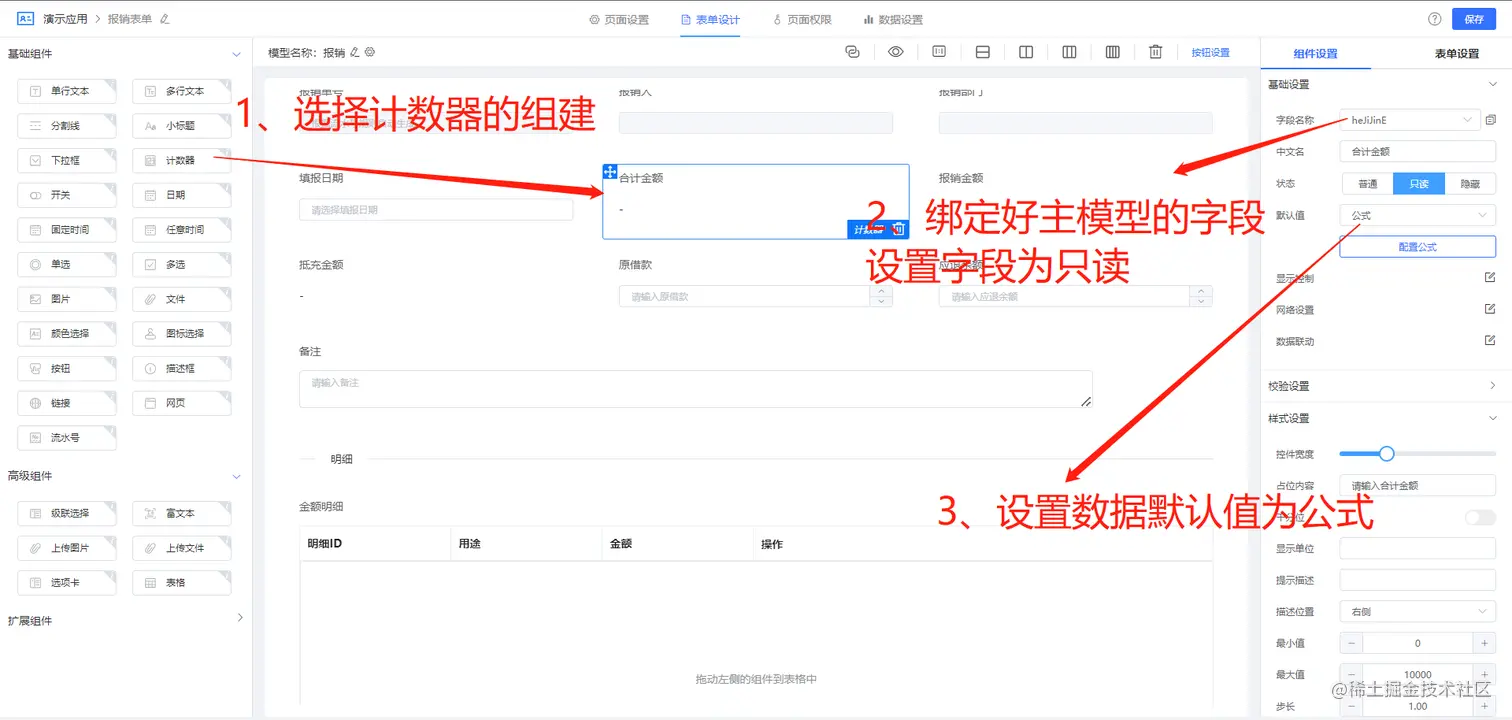Add the 图标选择 icon picker component
1512x720 pixels.
[x=181, y=334]
